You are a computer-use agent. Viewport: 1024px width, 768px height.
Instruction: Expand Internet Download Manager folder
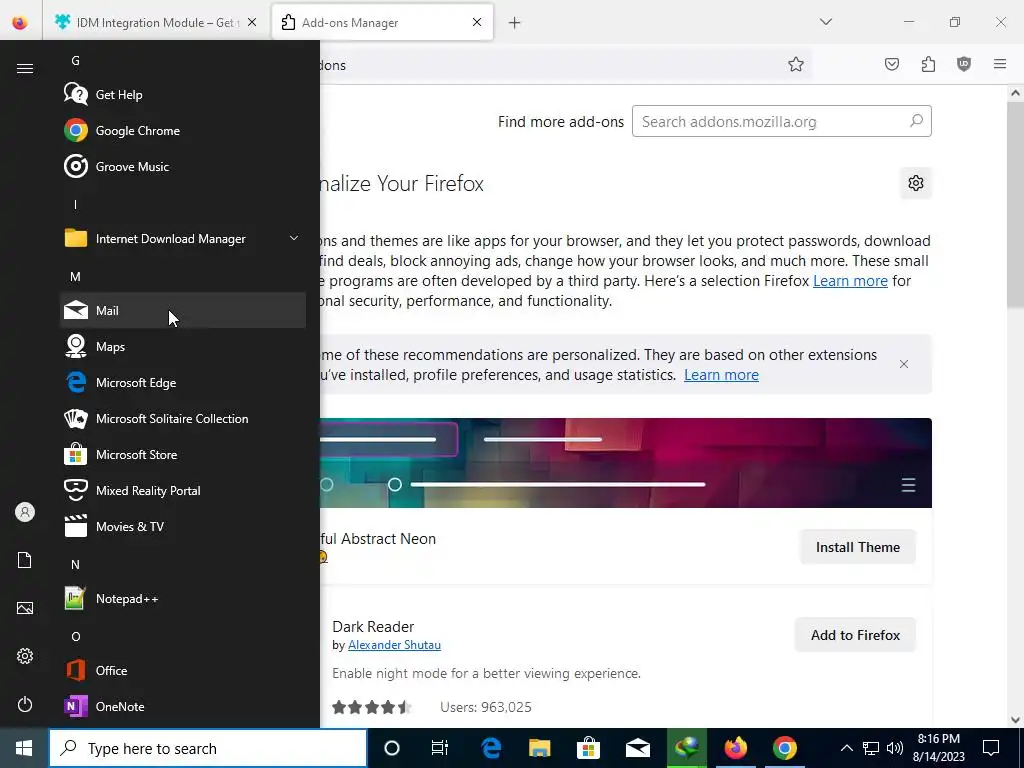[183, 239]
